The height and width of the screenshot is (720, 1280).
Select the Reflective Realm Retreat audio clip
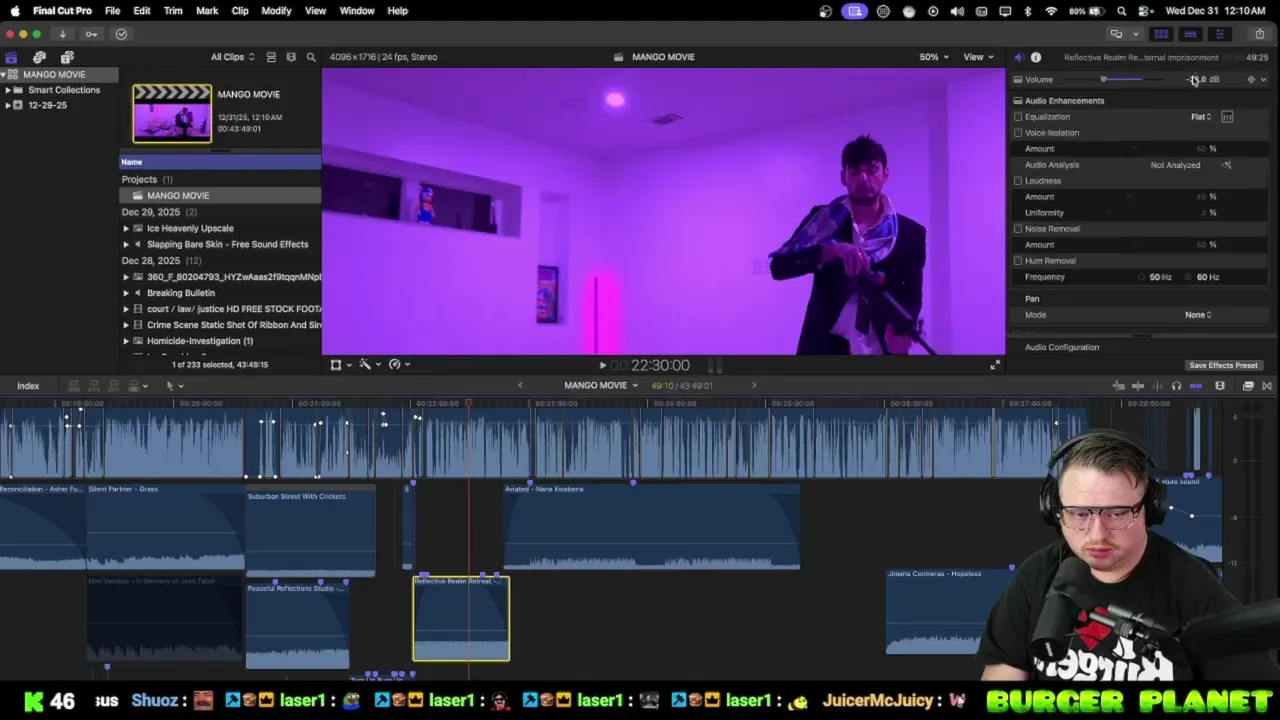(x=461, y=618)
